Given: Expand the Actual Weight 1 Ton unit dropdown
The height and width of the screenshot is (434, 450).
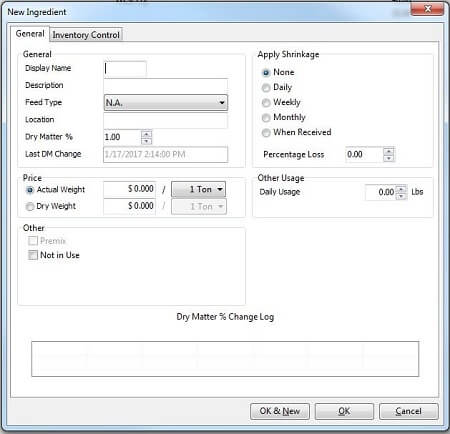Looking at the screenshot, I should point(198,189).
